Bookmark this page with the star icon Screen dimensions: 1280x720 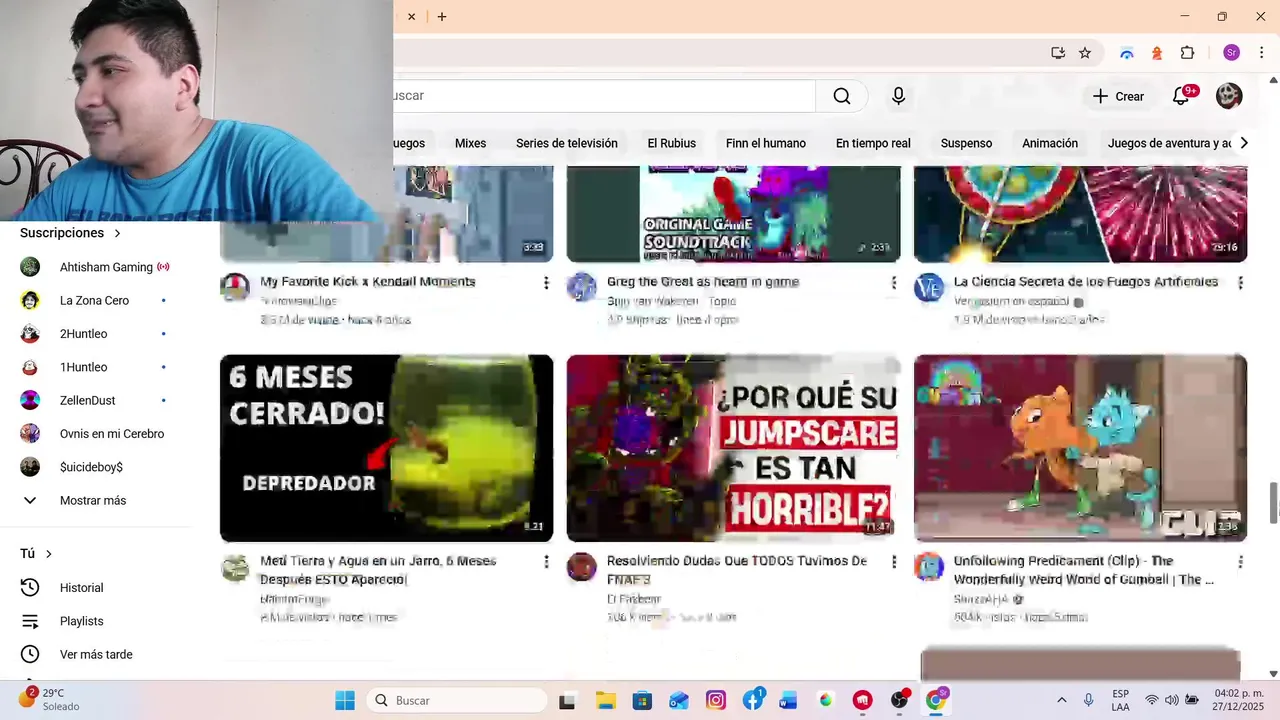[x=1085, y=53]
